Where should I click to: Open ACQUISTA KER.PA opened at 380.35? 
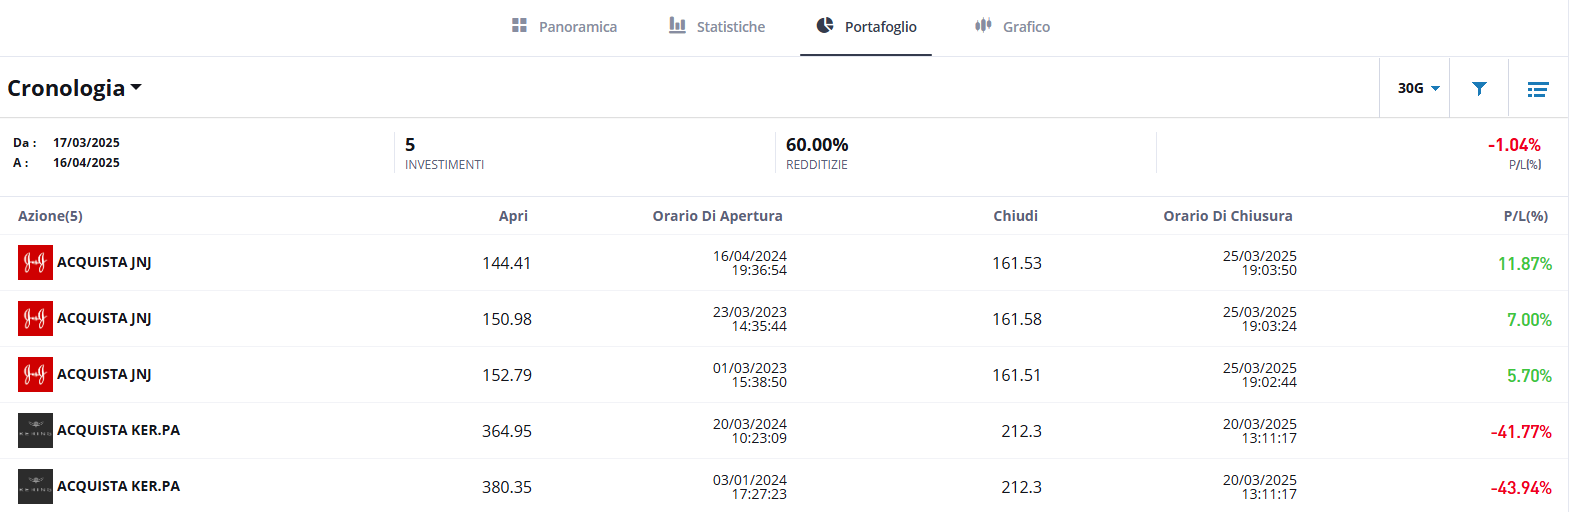(x=118, y=486)
